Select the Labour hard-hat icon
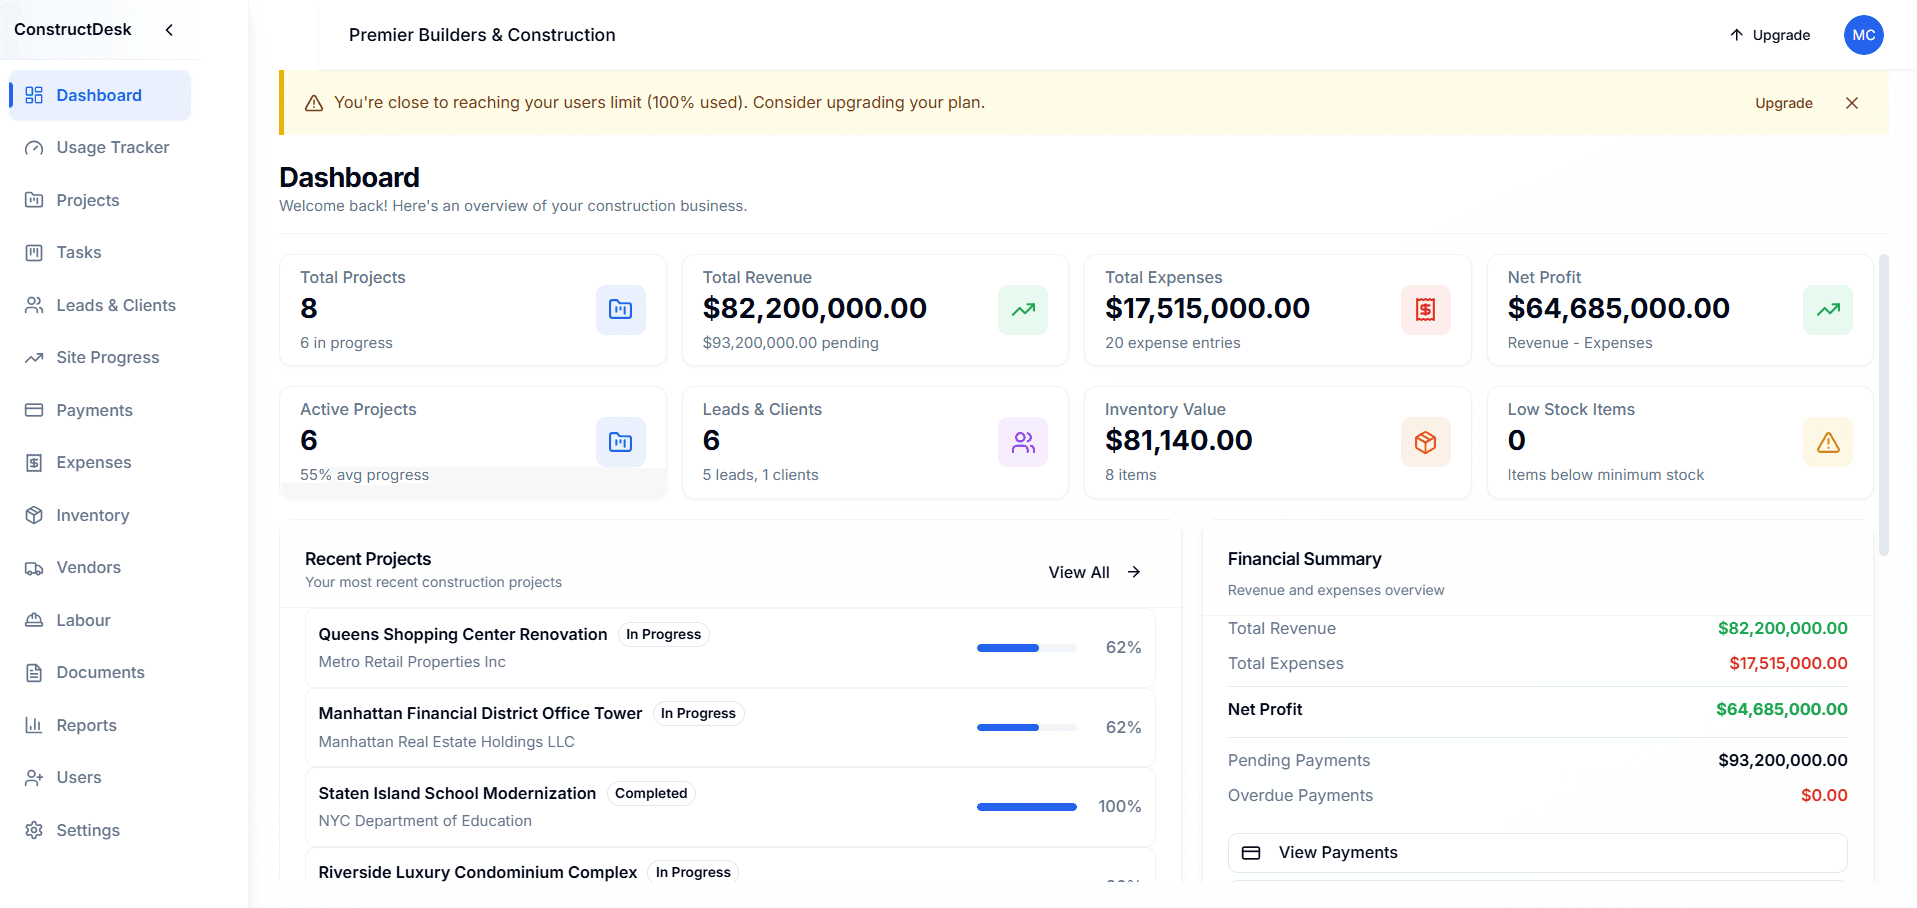 34,620
